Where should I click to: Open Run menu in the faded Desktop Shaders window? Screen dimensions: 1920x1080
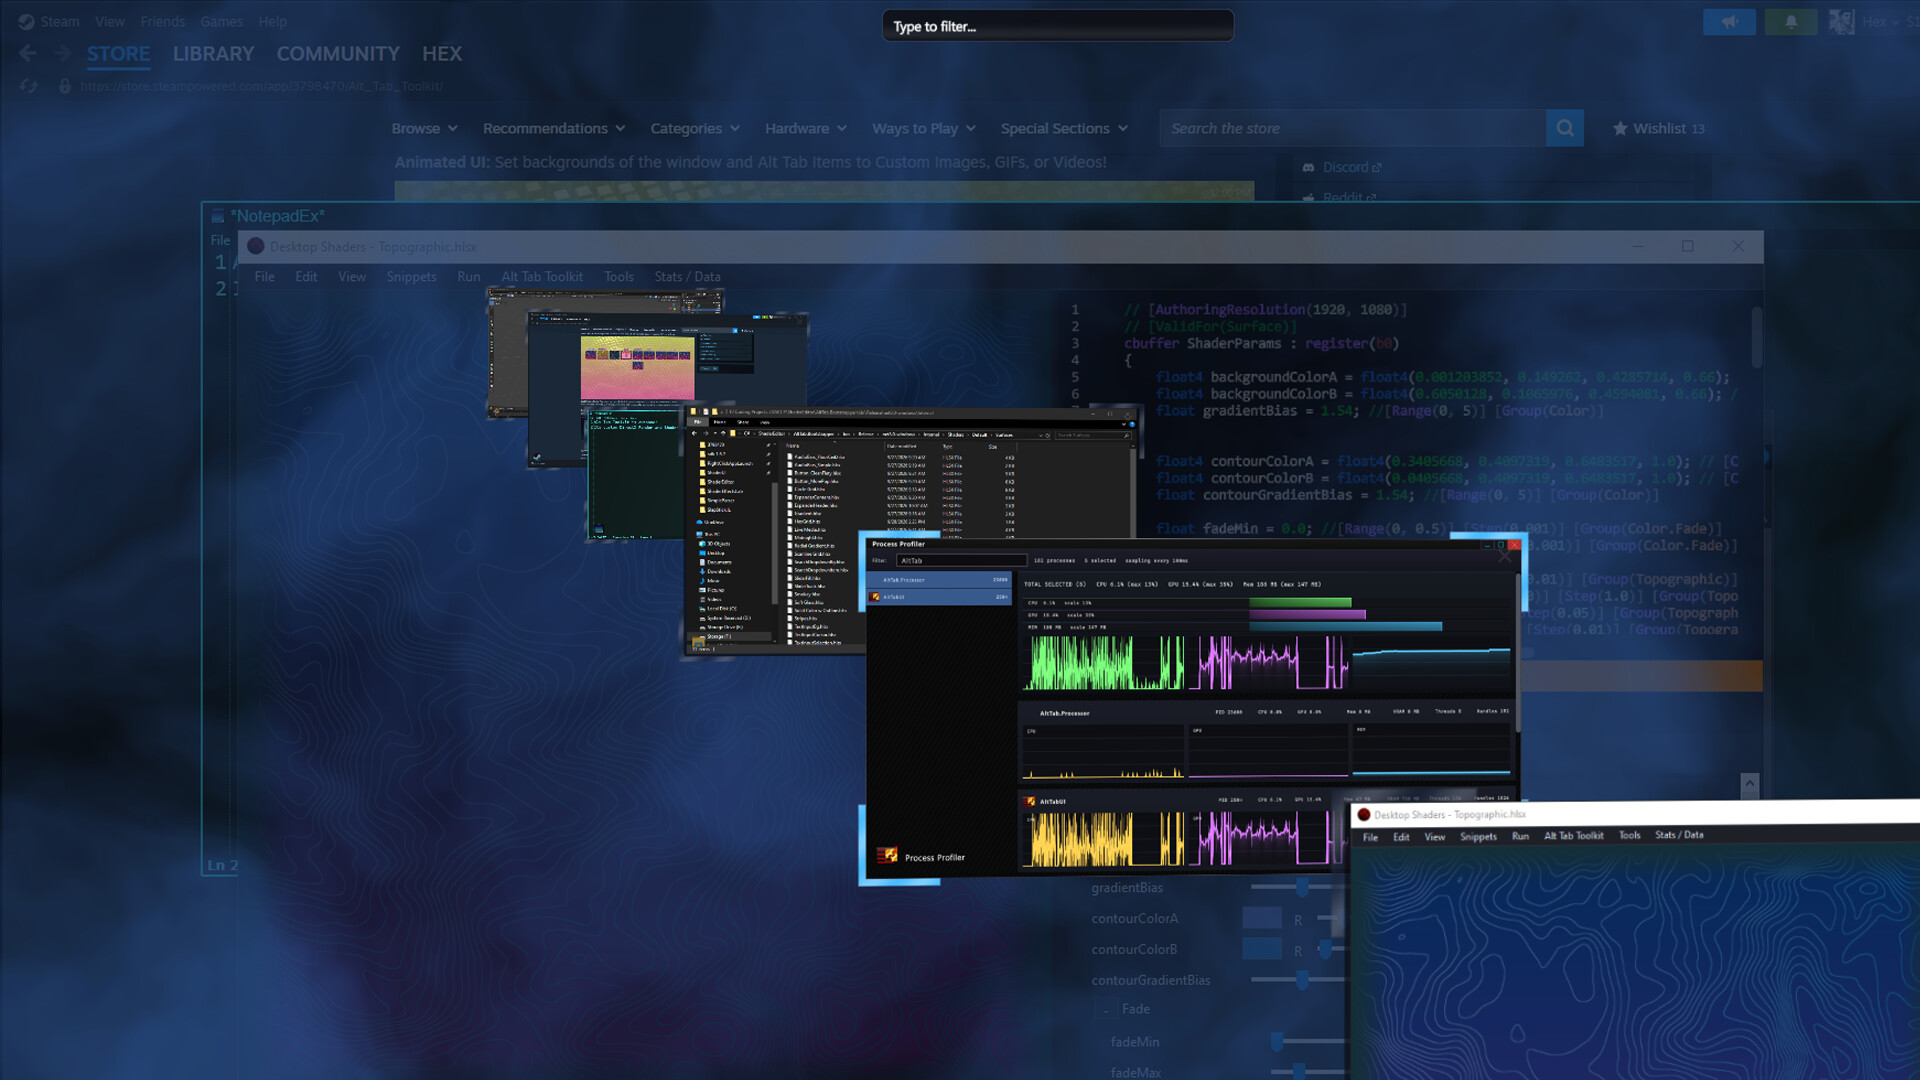pyautogui.click(x=468, y=277)
